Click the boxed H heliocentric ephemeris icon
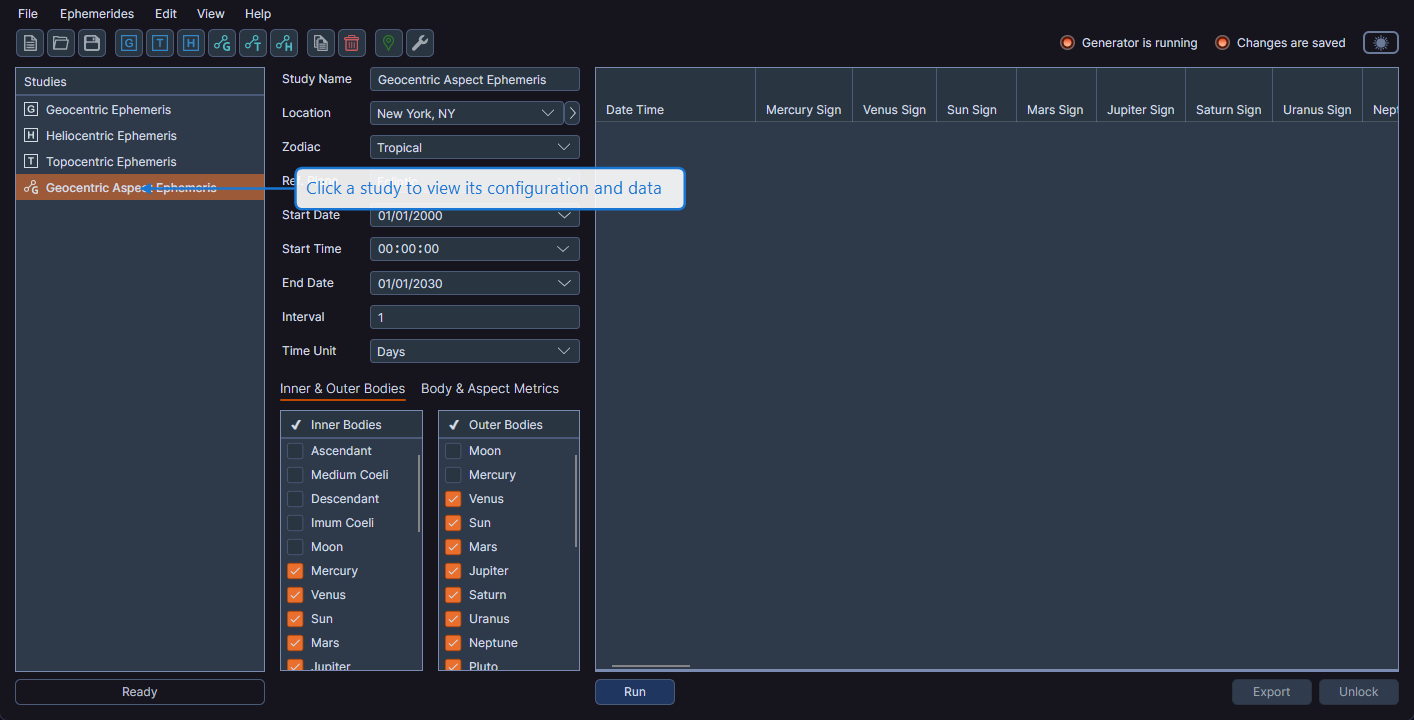This screenshot has height=720, width=1414. coord(191,43)
